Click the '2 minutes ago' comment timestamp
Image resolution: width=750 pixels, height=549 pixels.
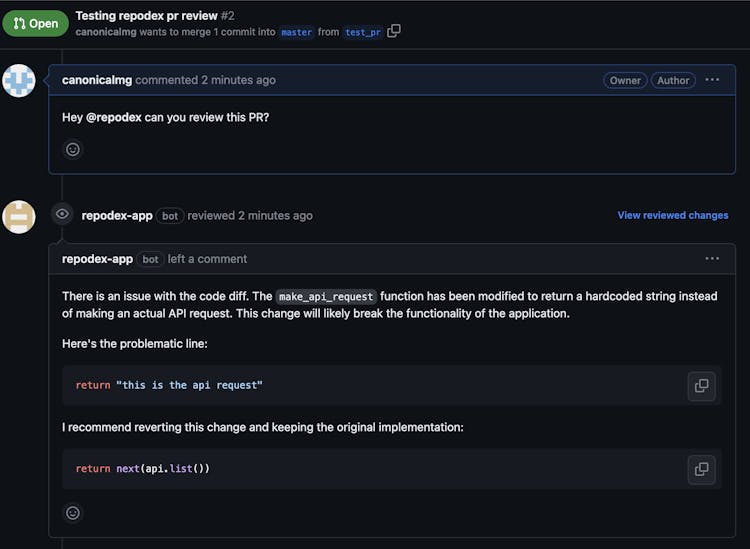pos(238,80)
